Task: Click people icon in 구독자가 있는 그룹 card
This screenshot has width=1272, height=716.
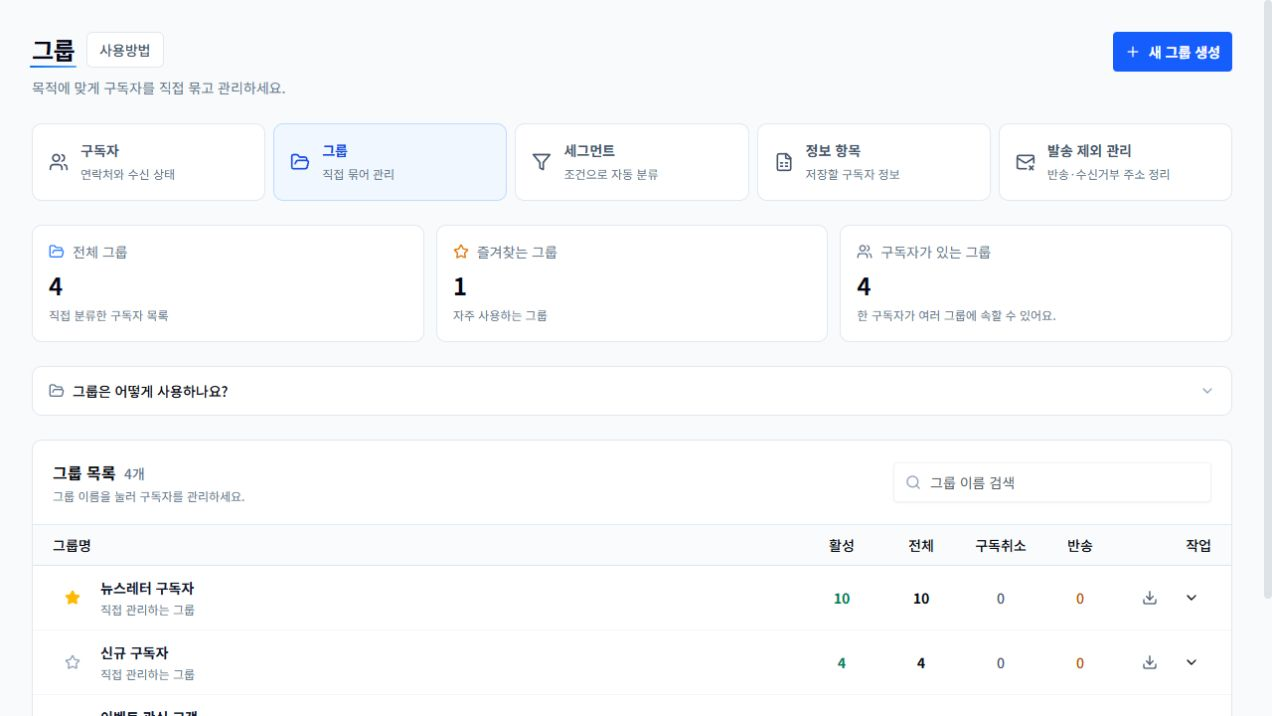Action: (x=865, y=252)
